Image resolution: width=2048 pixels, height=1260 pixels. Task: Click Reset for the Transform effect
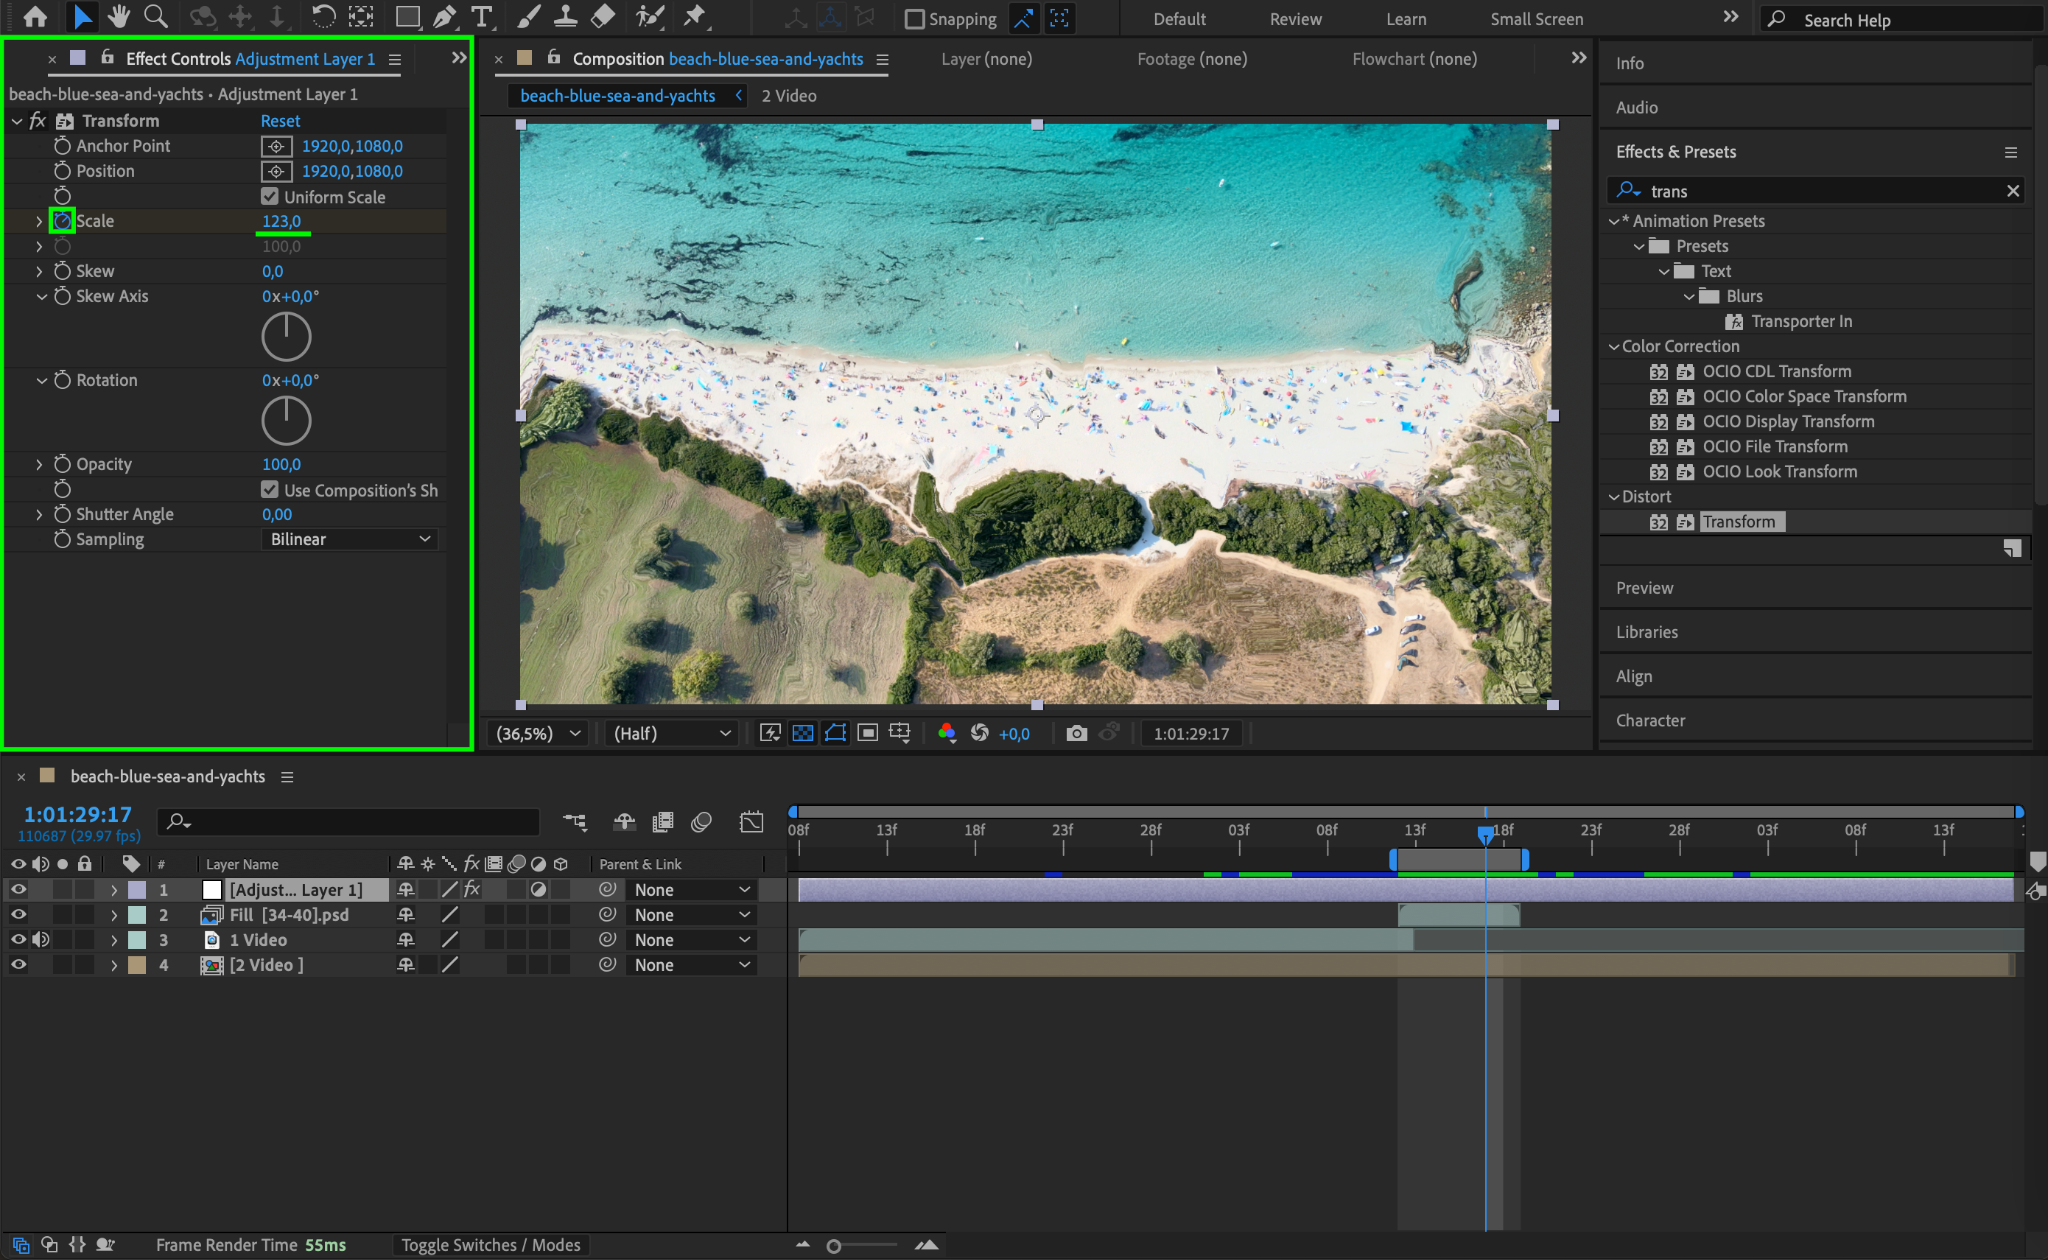(280, 121)
